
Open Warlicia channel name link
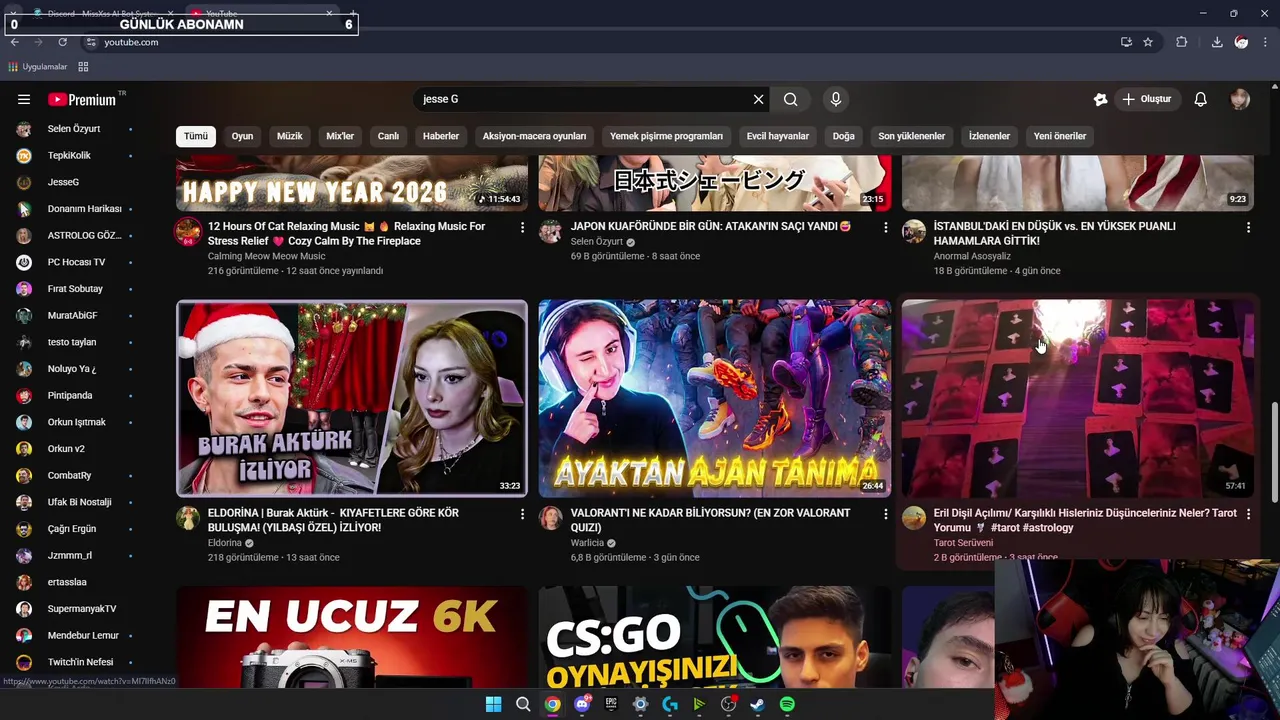pyautogui.click(x=587, y=543)
